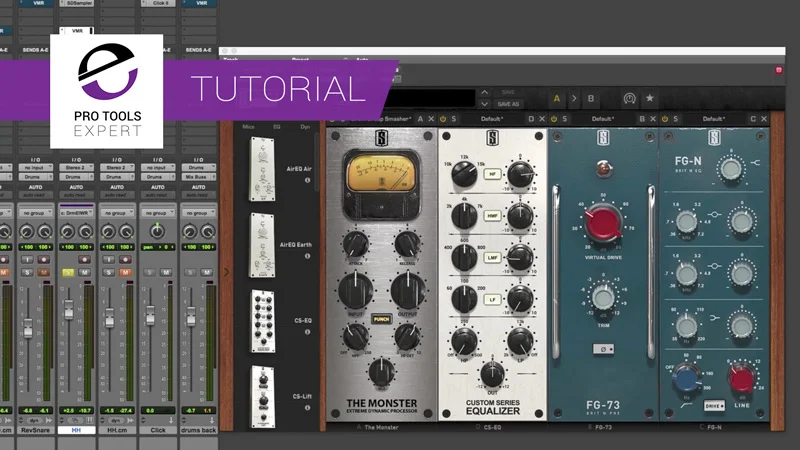Select the AirEQ Earth module thumbnail

[263, 245]
